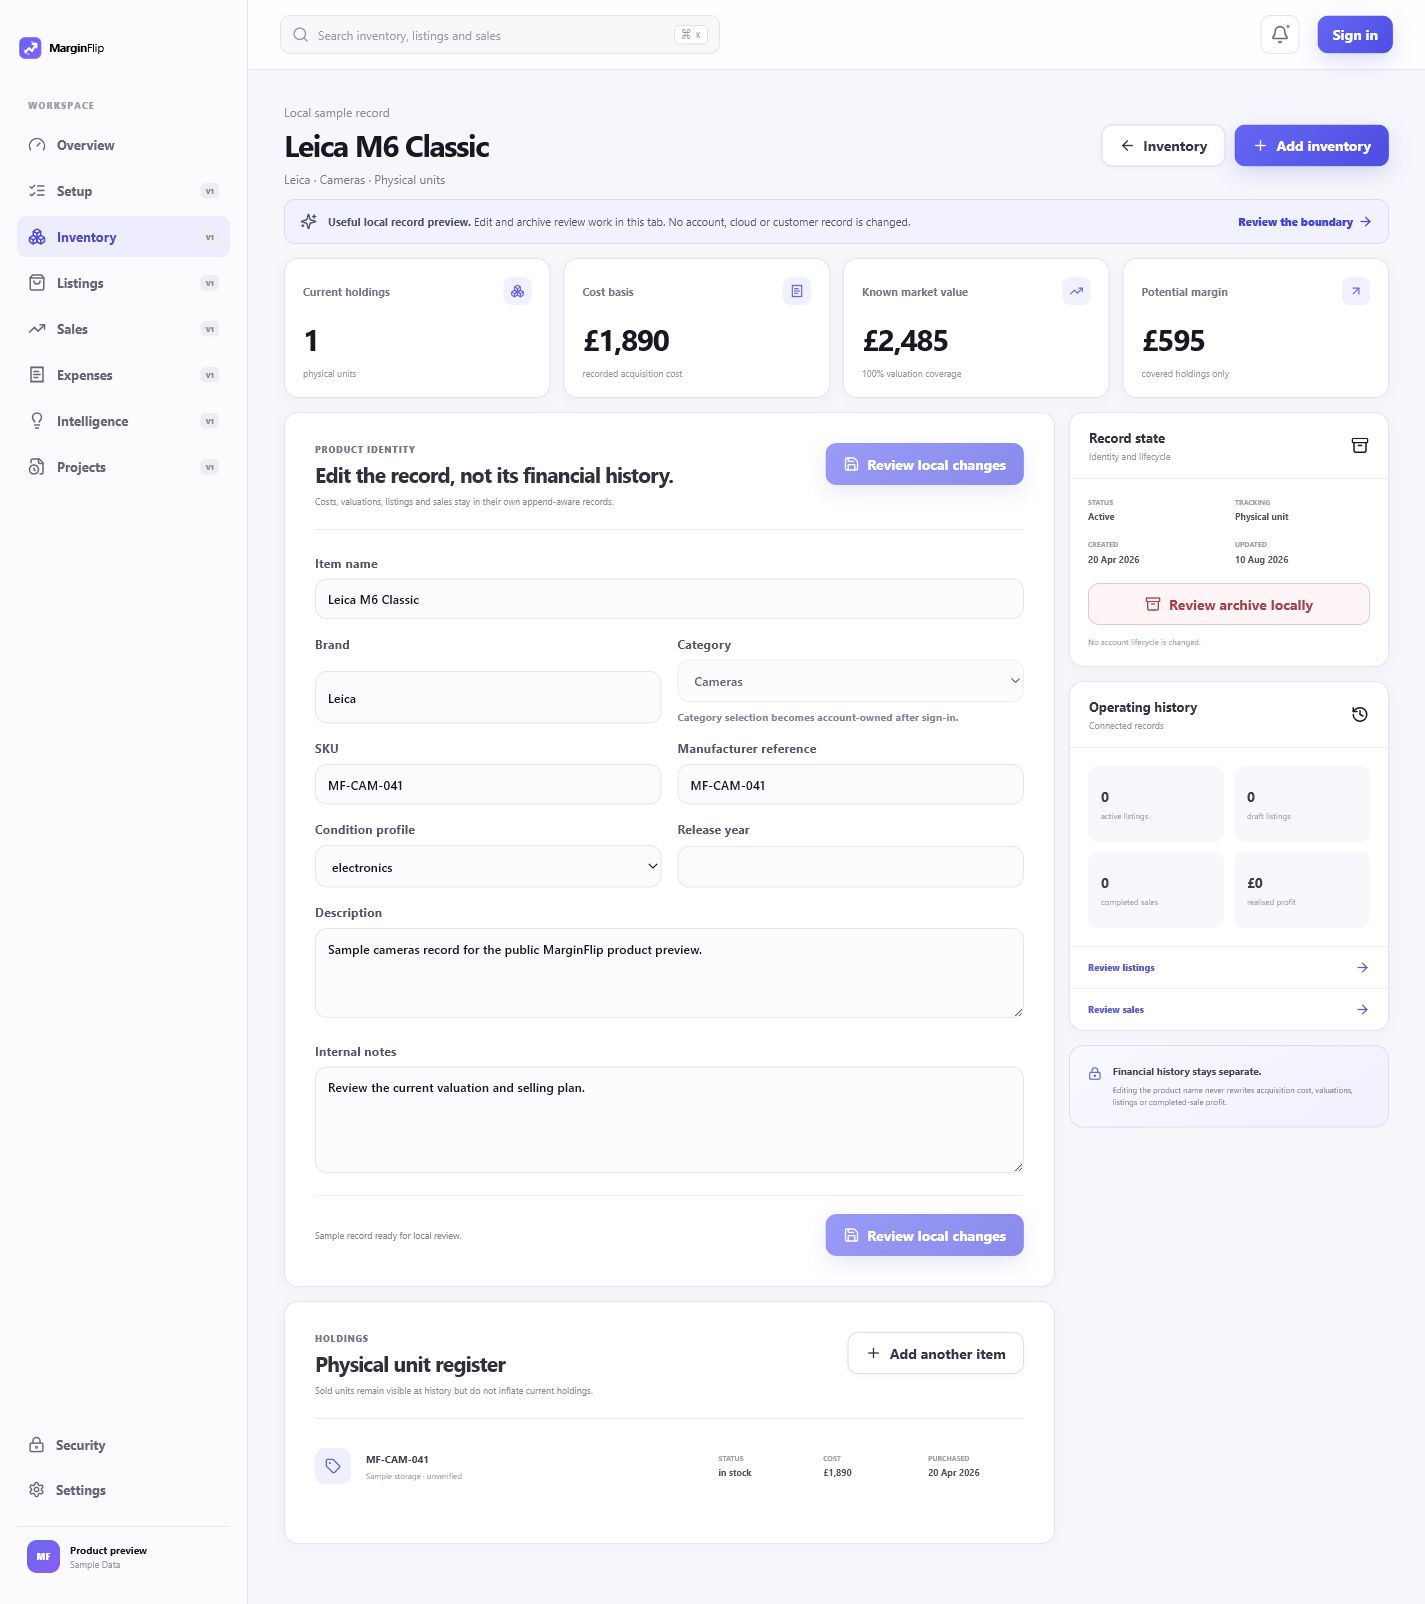
Task: Click the 'in stock' status value
Action: 734,1473
